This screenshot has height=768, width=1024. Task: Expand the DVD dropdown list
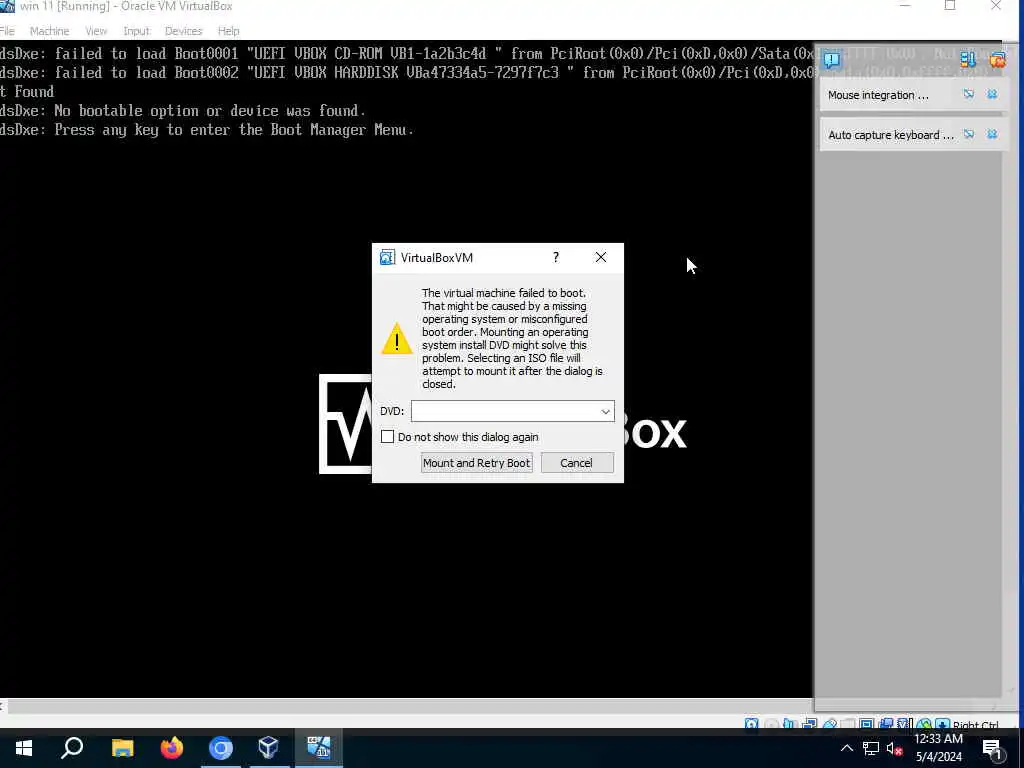[x=605, y=411]
